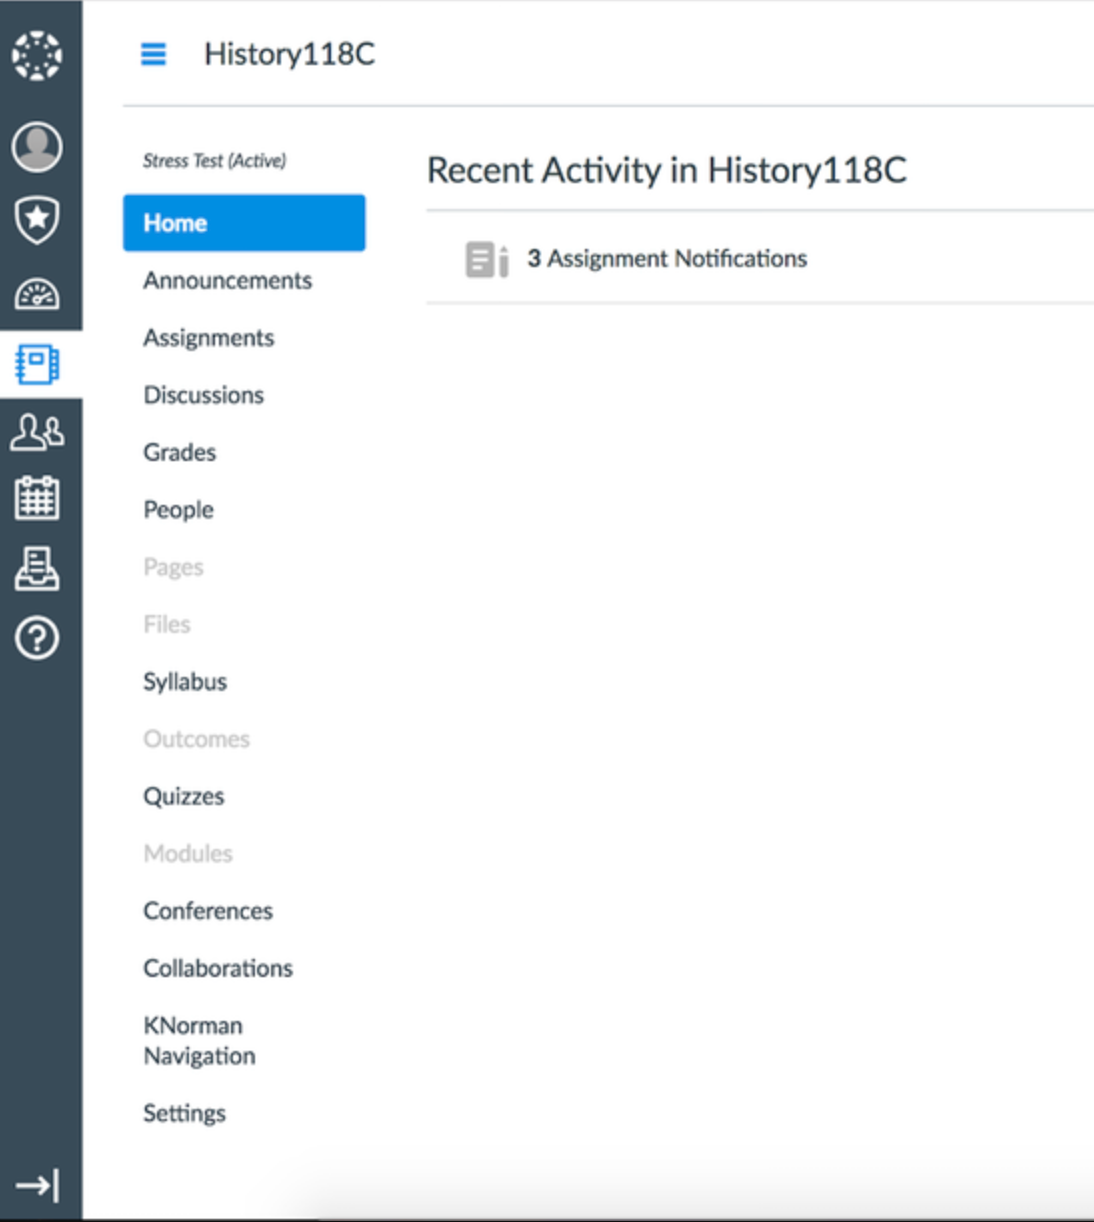Open the Groups people icon

(37, 432)
